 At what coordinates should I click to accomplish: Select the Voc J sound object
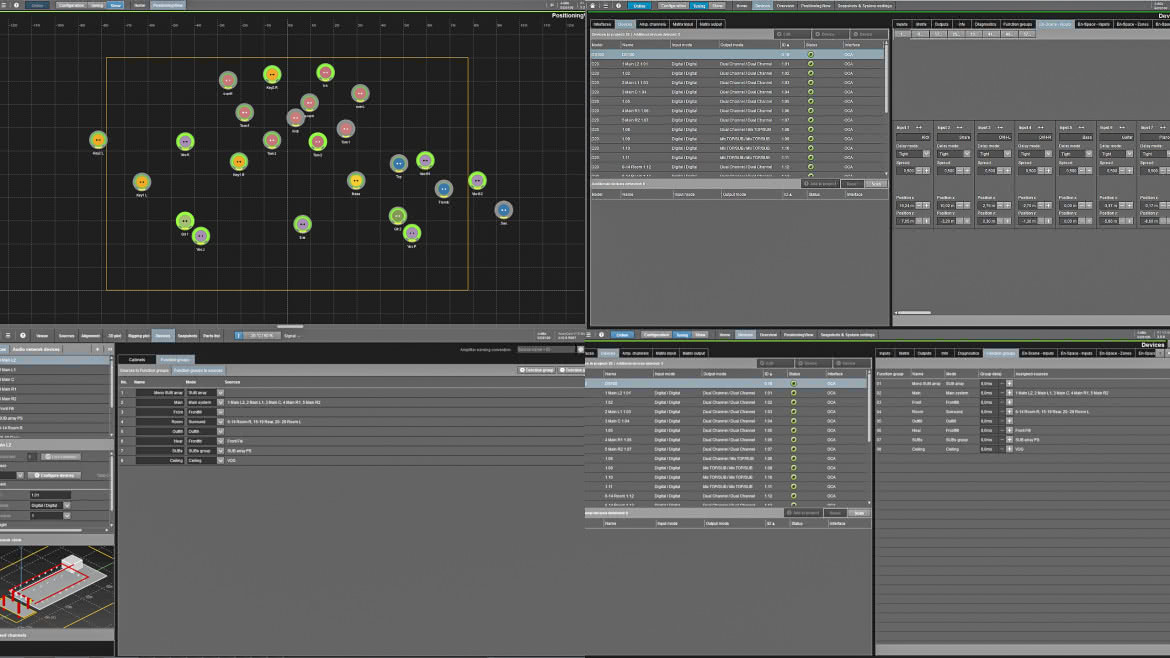[x=201, y=236]
